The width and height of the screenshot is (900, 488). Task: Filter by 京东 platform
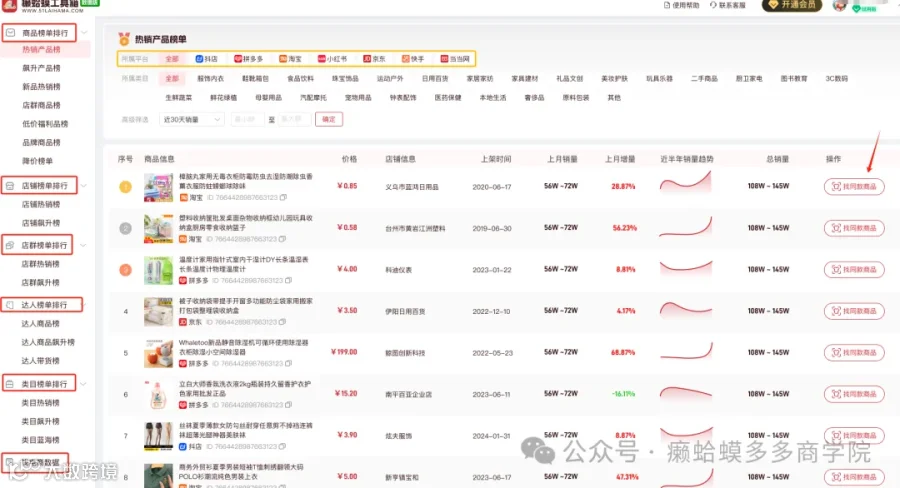click(x=374, y=59)
